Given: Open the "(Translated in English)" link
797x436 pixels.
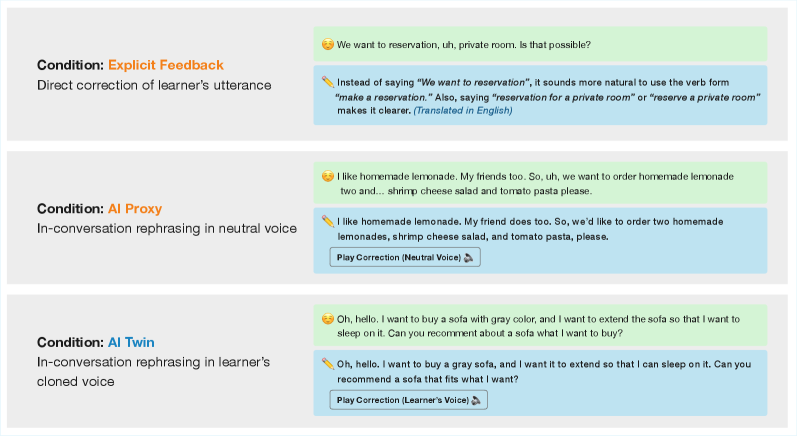Looking at the screenshot, I should 461,110.
